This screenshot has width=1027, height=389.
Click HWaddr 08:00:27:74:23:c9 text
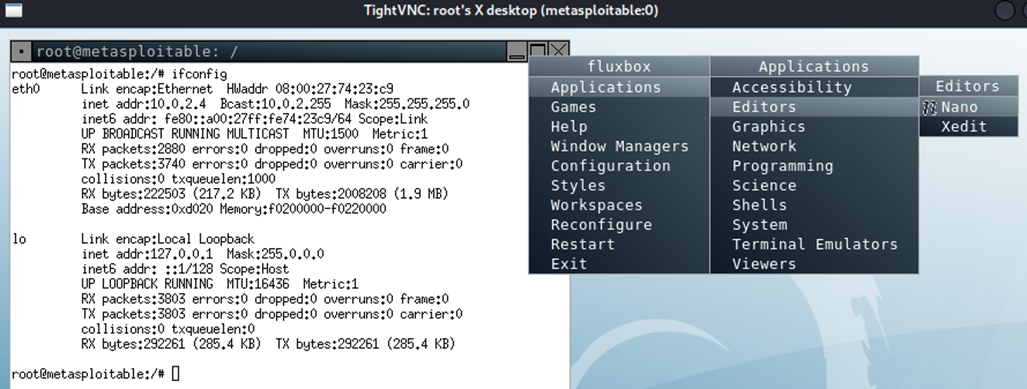[x=310, y=89]
